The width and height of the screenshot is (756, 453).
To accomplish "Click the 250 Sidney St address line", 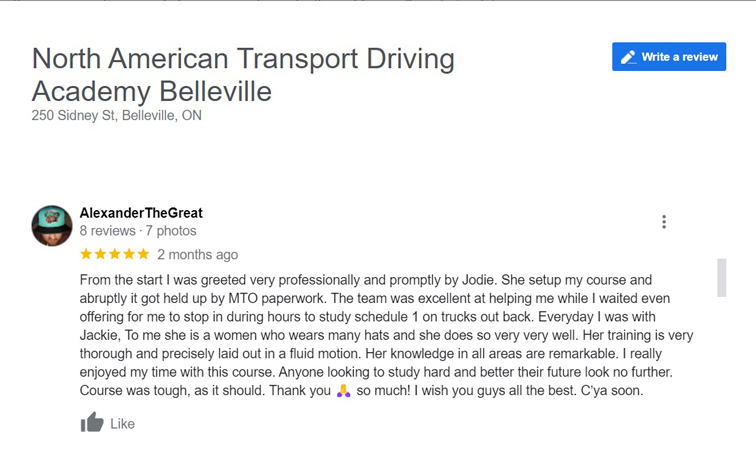I will pos(116,116).
